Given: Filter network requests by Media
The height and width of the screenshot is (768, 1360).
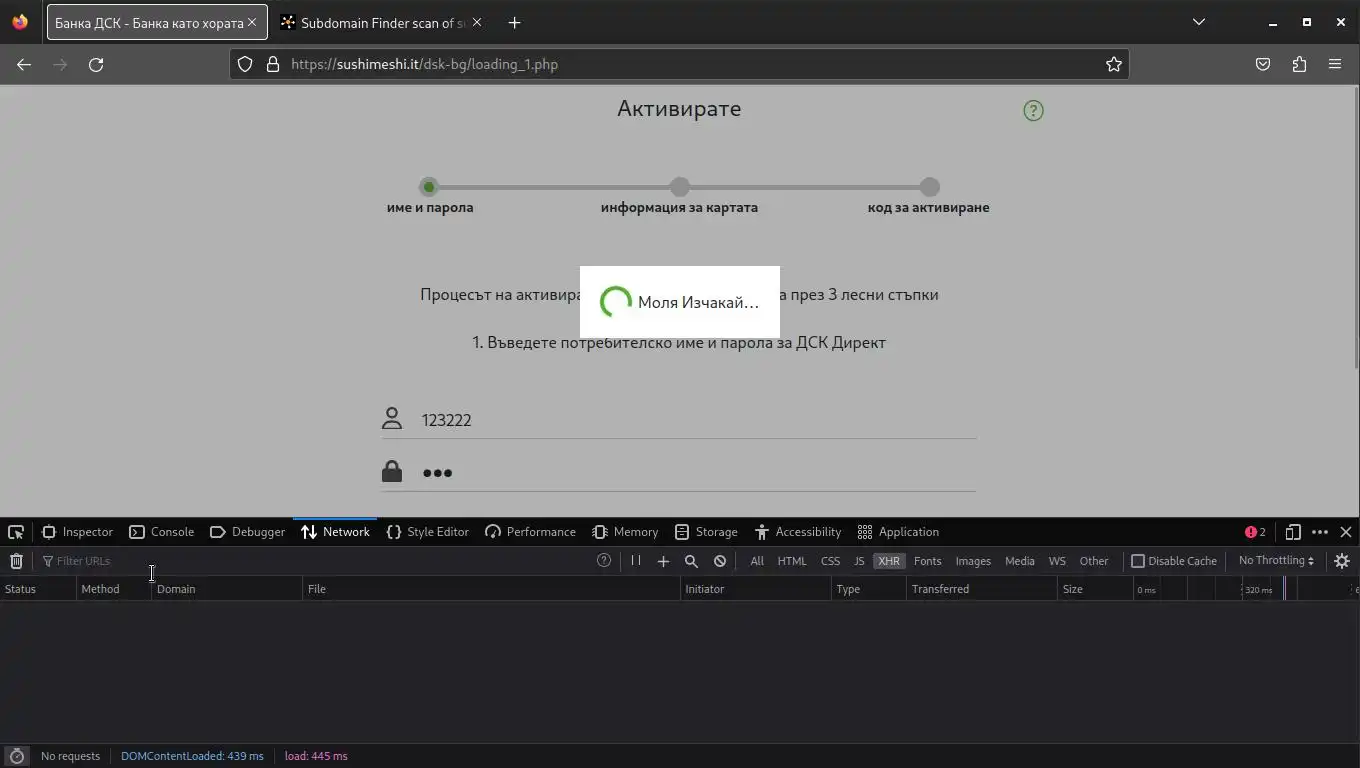Looking at the screenshot, I should pos(1020,561).
